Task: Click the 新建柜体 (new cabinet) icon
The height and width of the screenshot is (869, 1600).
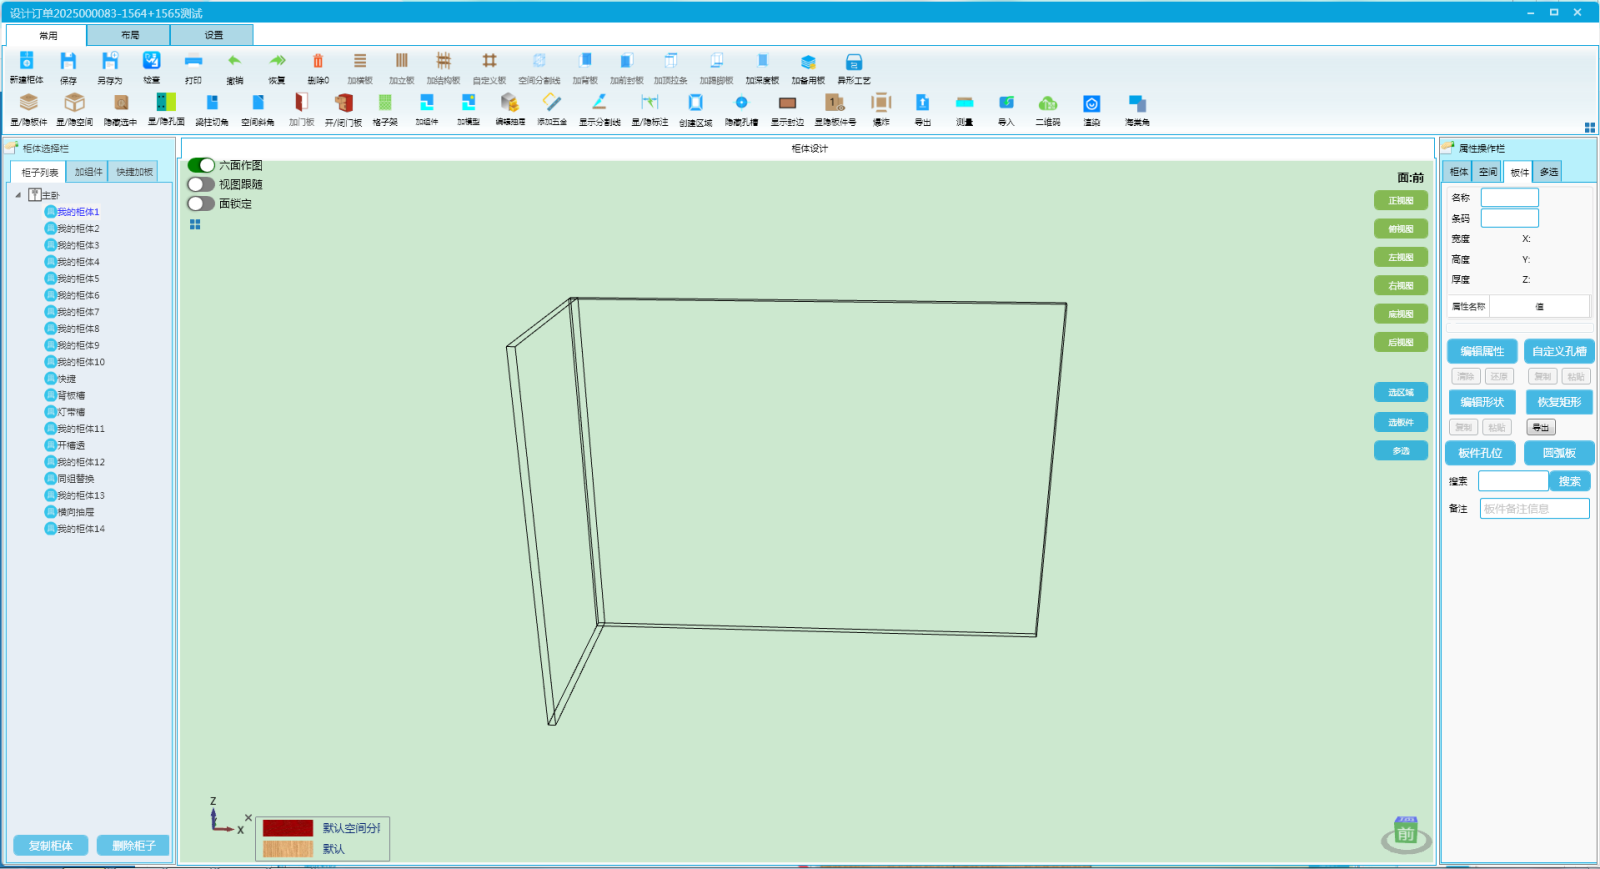Action: [x=27, y=62]
